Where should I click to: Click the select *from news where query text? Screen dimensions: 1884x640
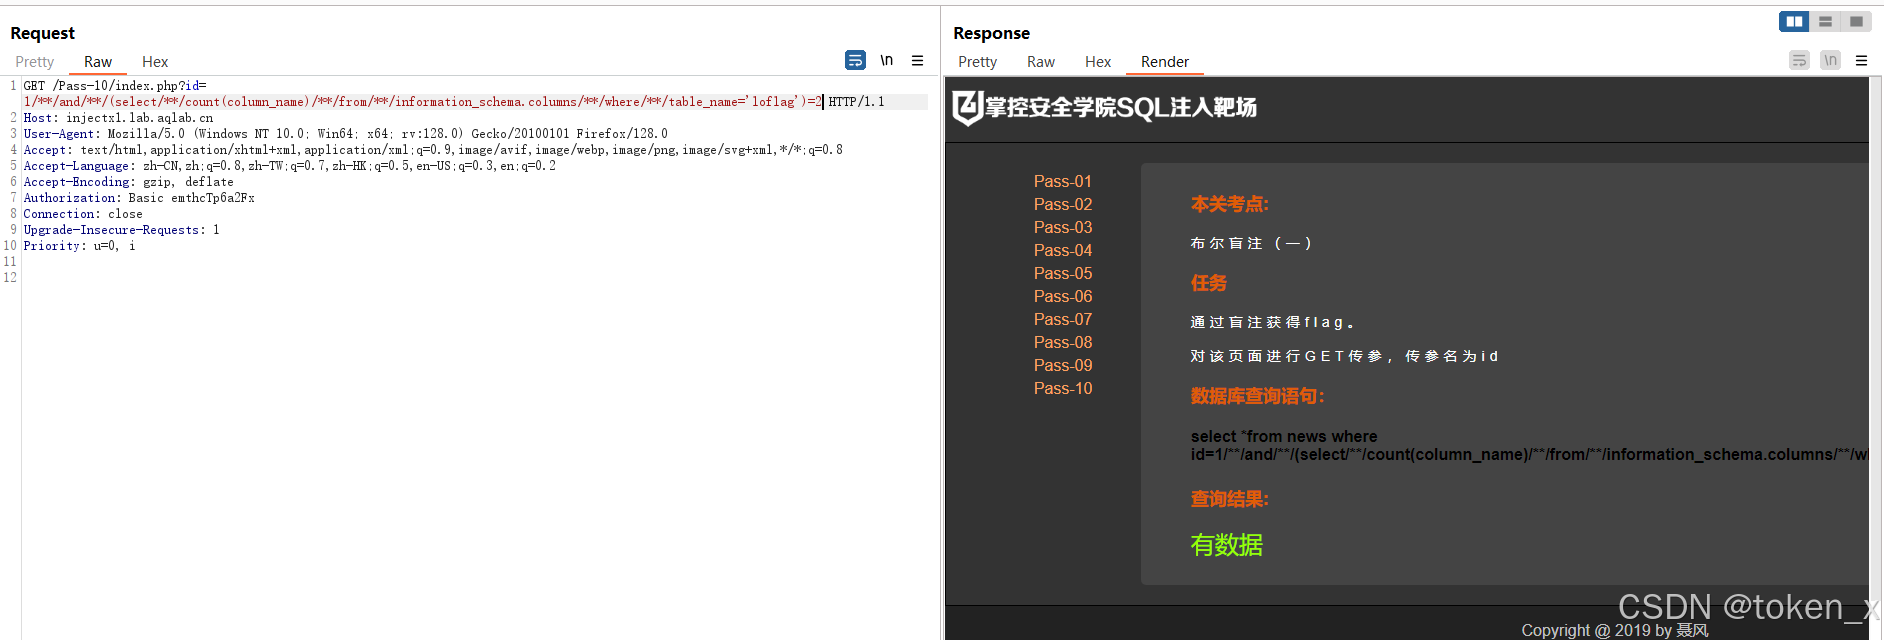(x=1529, y=445)
